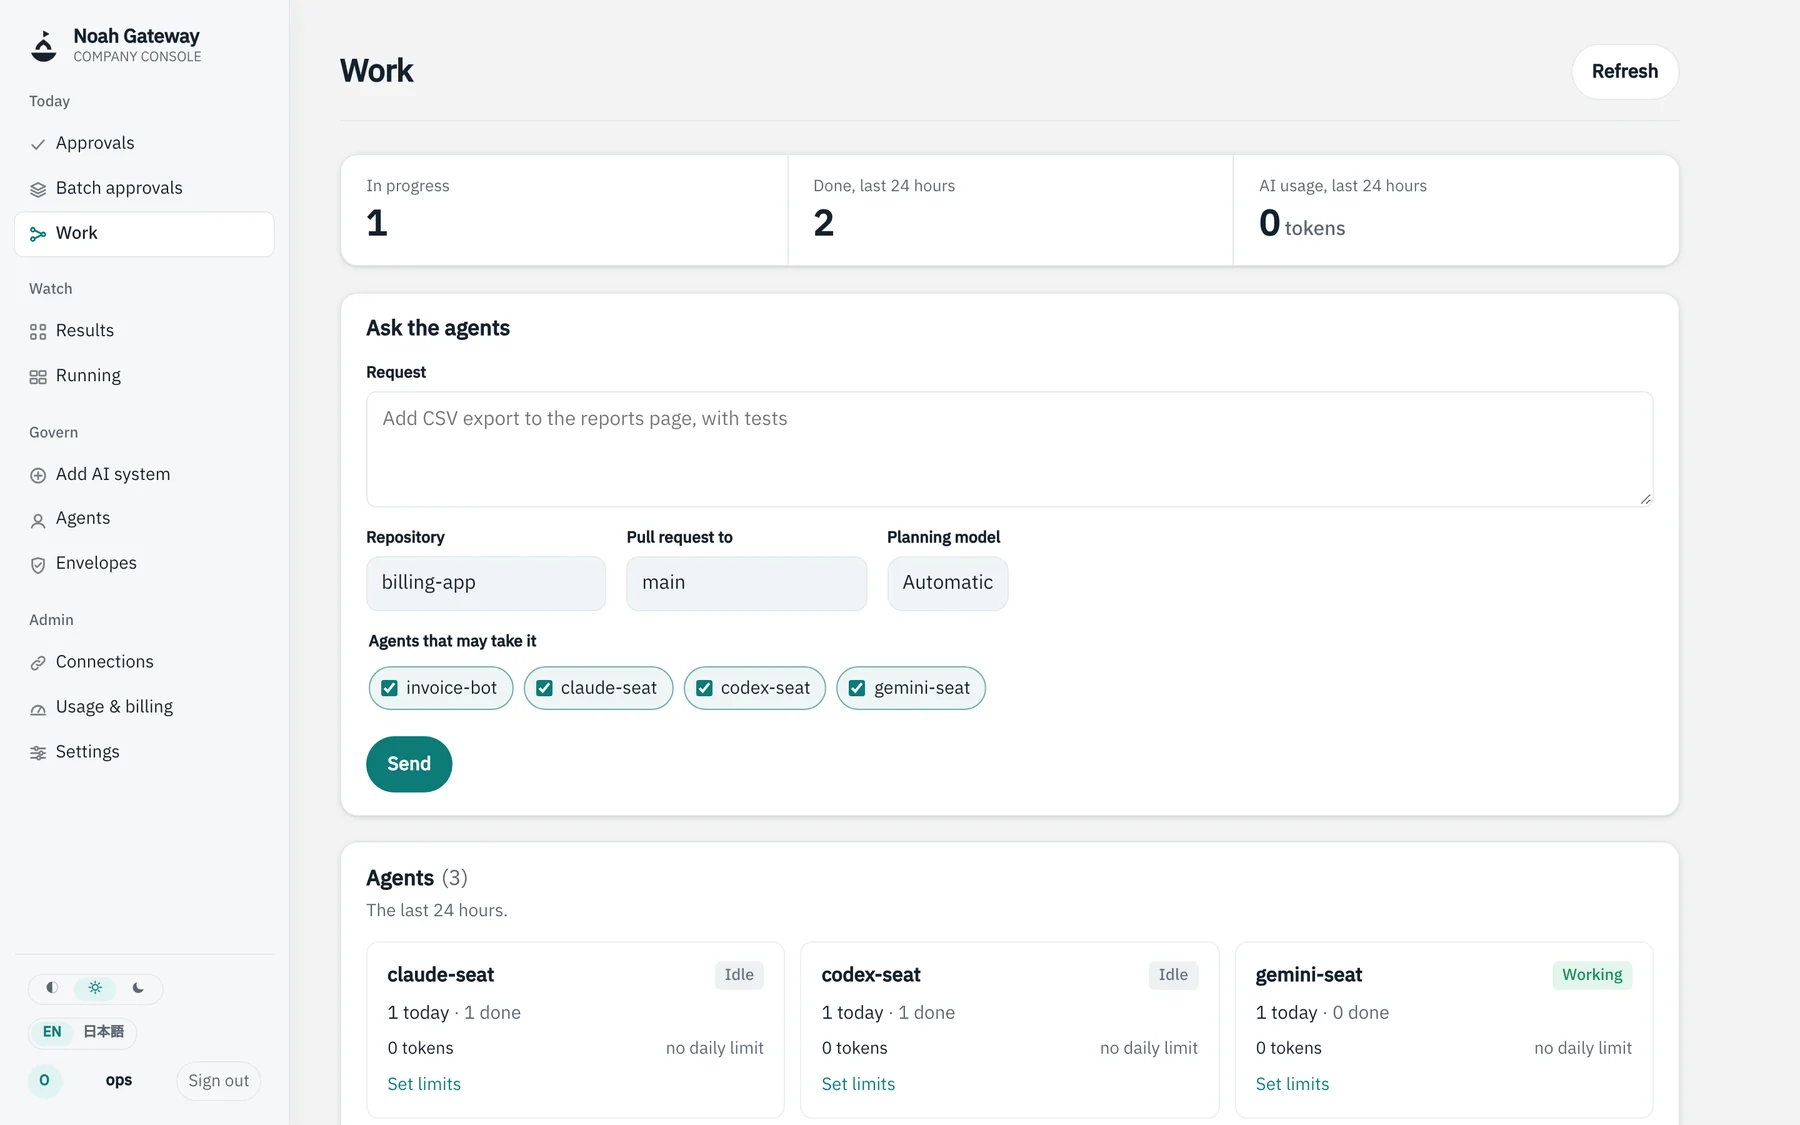Click the Agents person icon

pos(38,520)
